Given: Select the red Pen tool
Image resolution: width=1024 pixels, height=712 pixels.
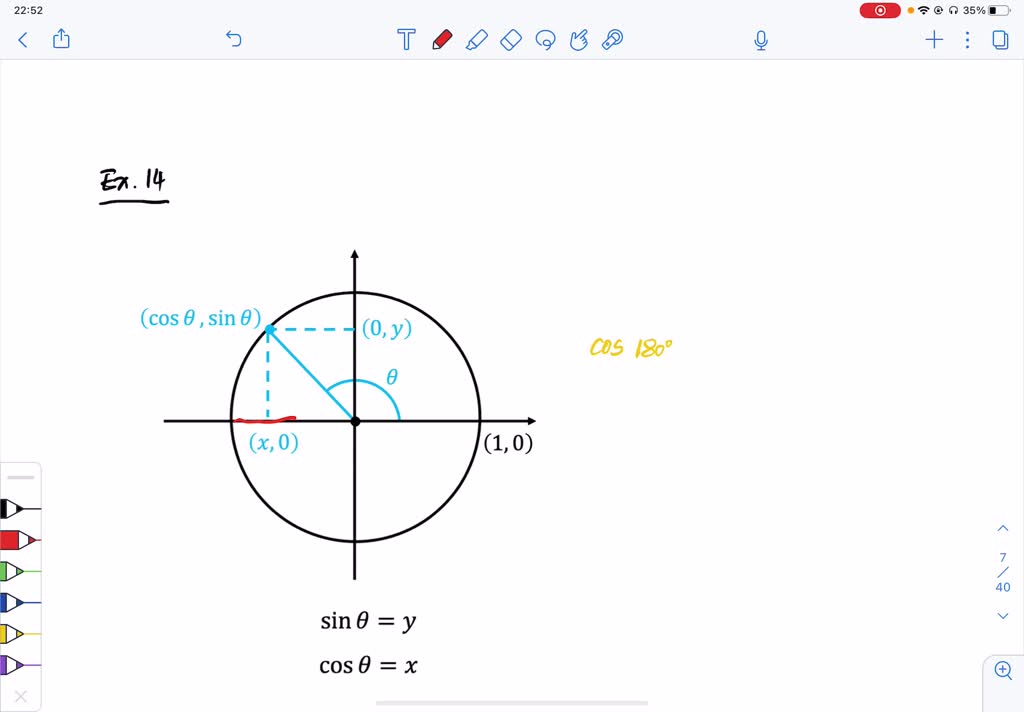Looking at the screenshot, I should point(441,39).
